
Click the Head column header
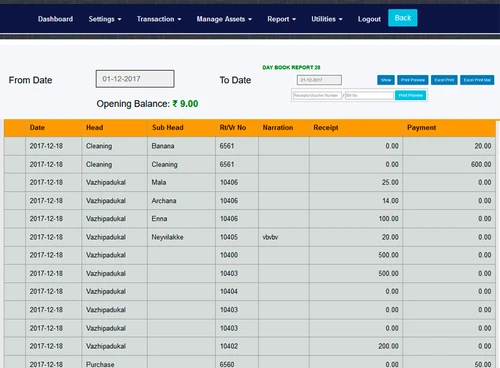(x=114, y=128)
